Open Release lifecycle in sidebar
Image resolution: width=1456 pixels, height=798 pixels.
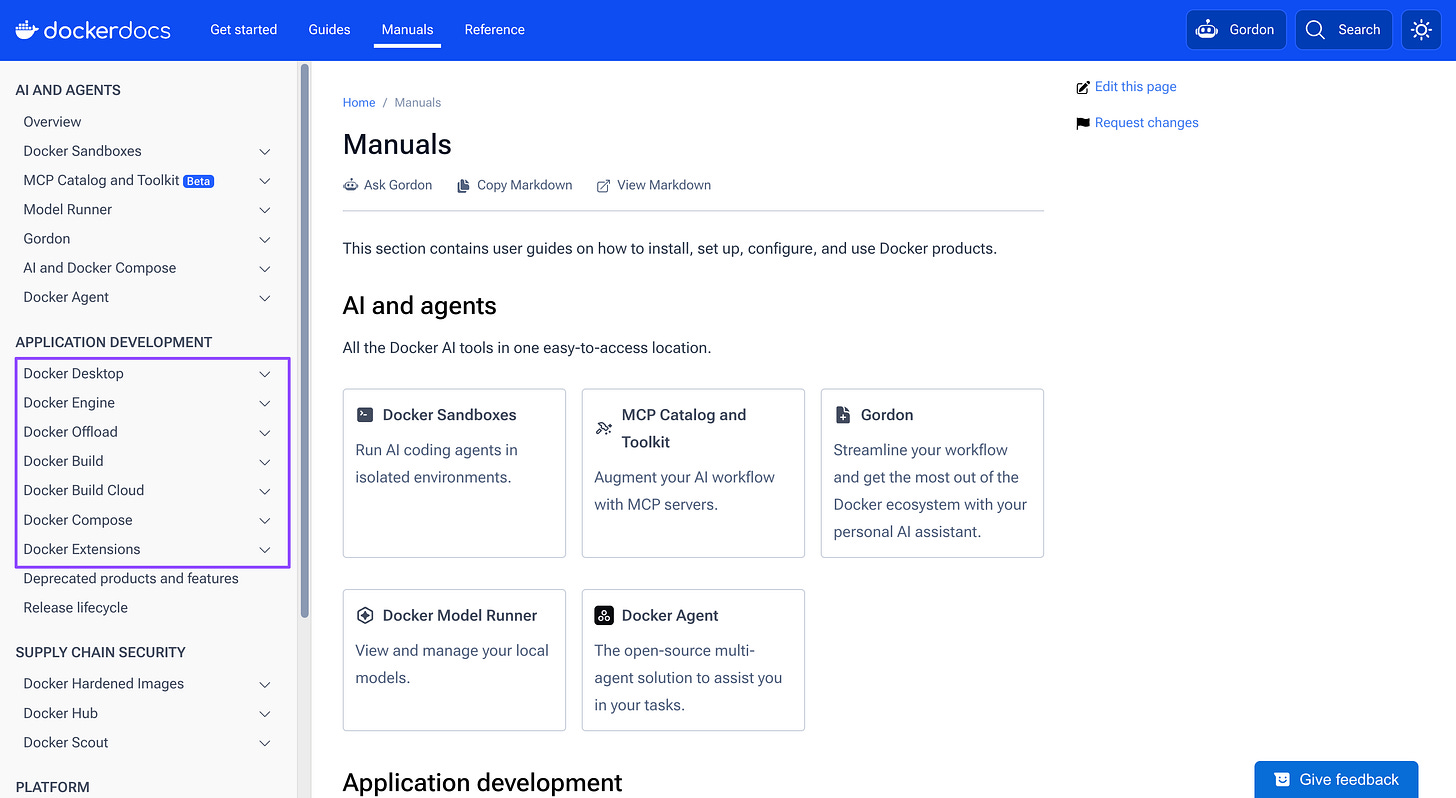(76, 607)
